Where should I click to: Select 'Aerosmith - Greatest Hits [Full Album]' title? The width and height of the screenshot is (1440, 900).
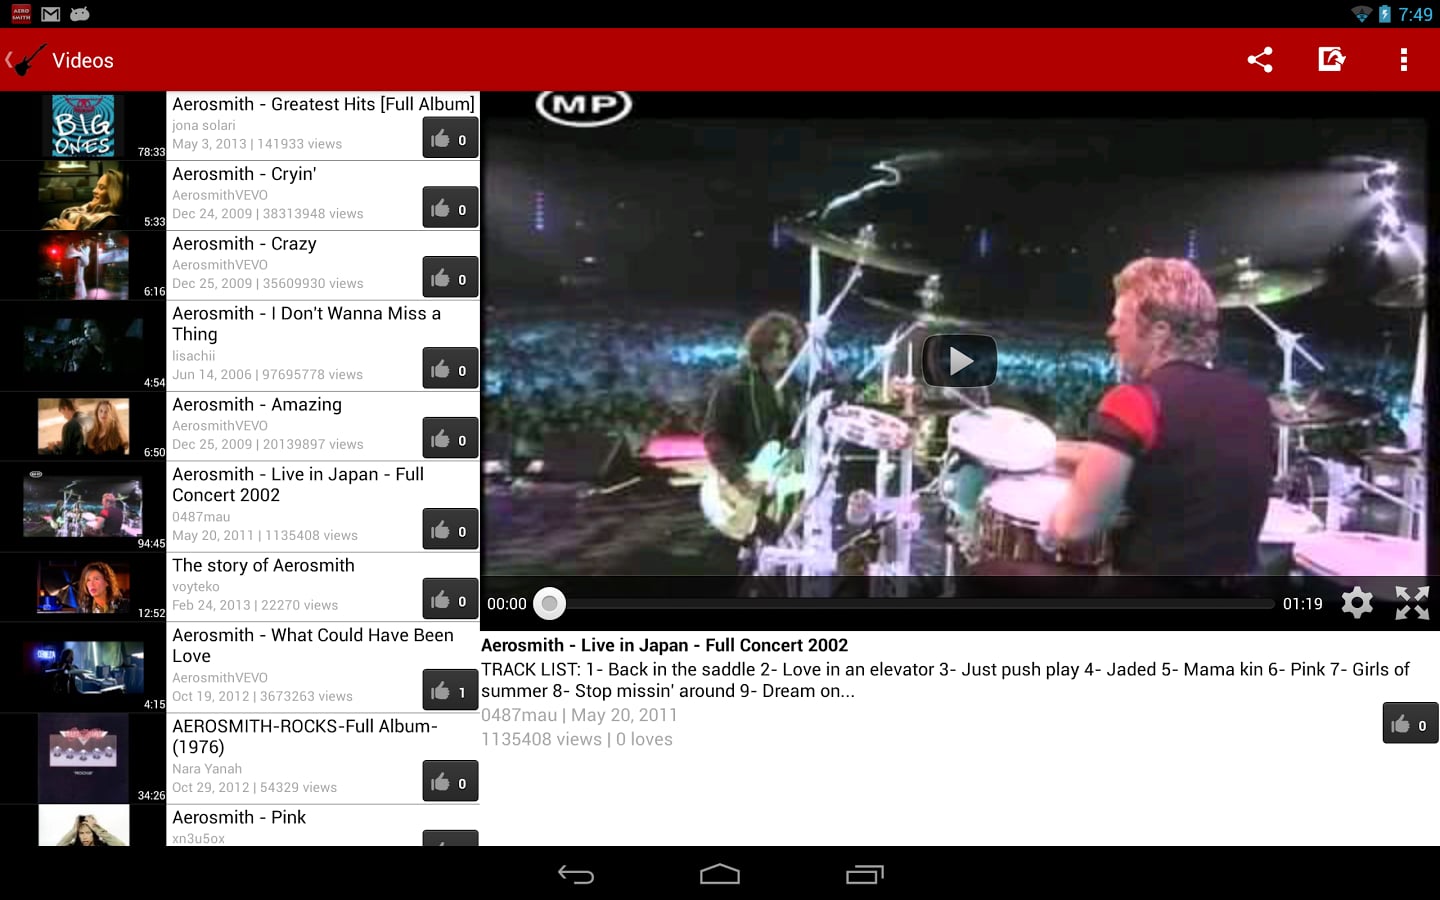(323, 104)
